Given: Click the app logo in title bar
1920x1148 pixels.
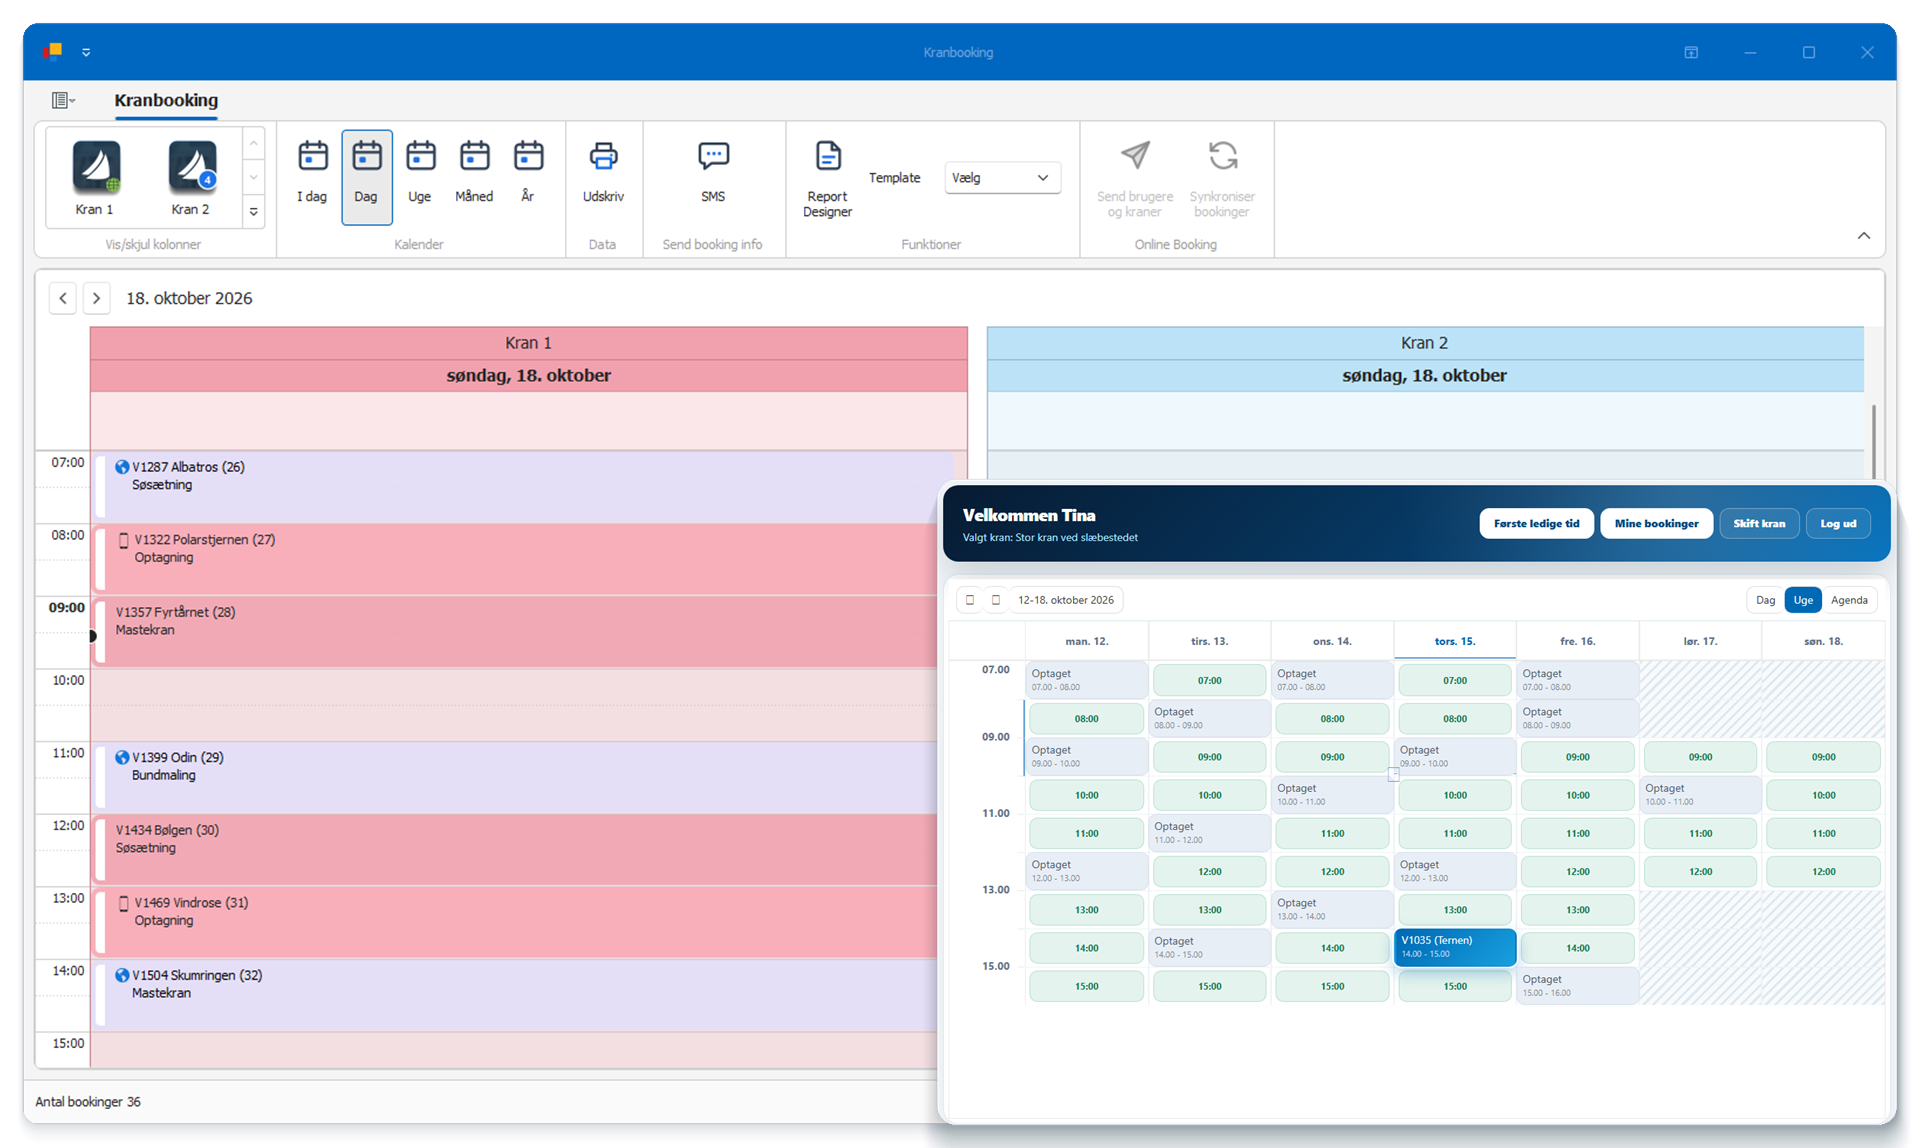Looking at the screenshot, I should [x=53, y=51].
